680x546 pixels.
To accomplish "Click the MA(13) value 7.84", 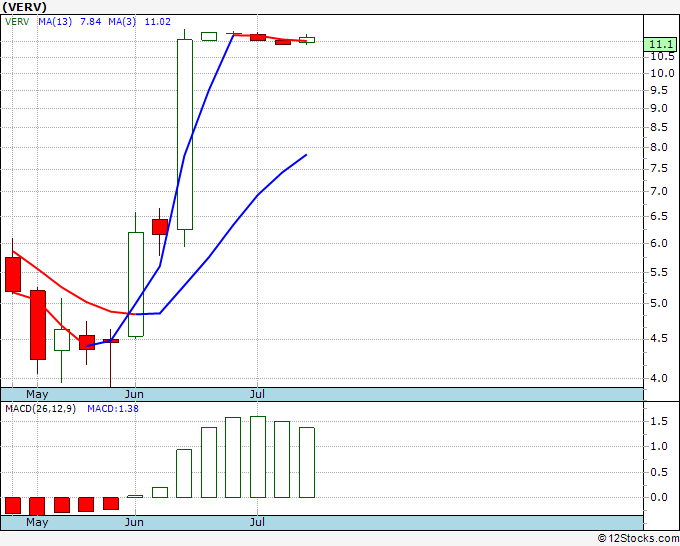I will click(x=91, y=22).
